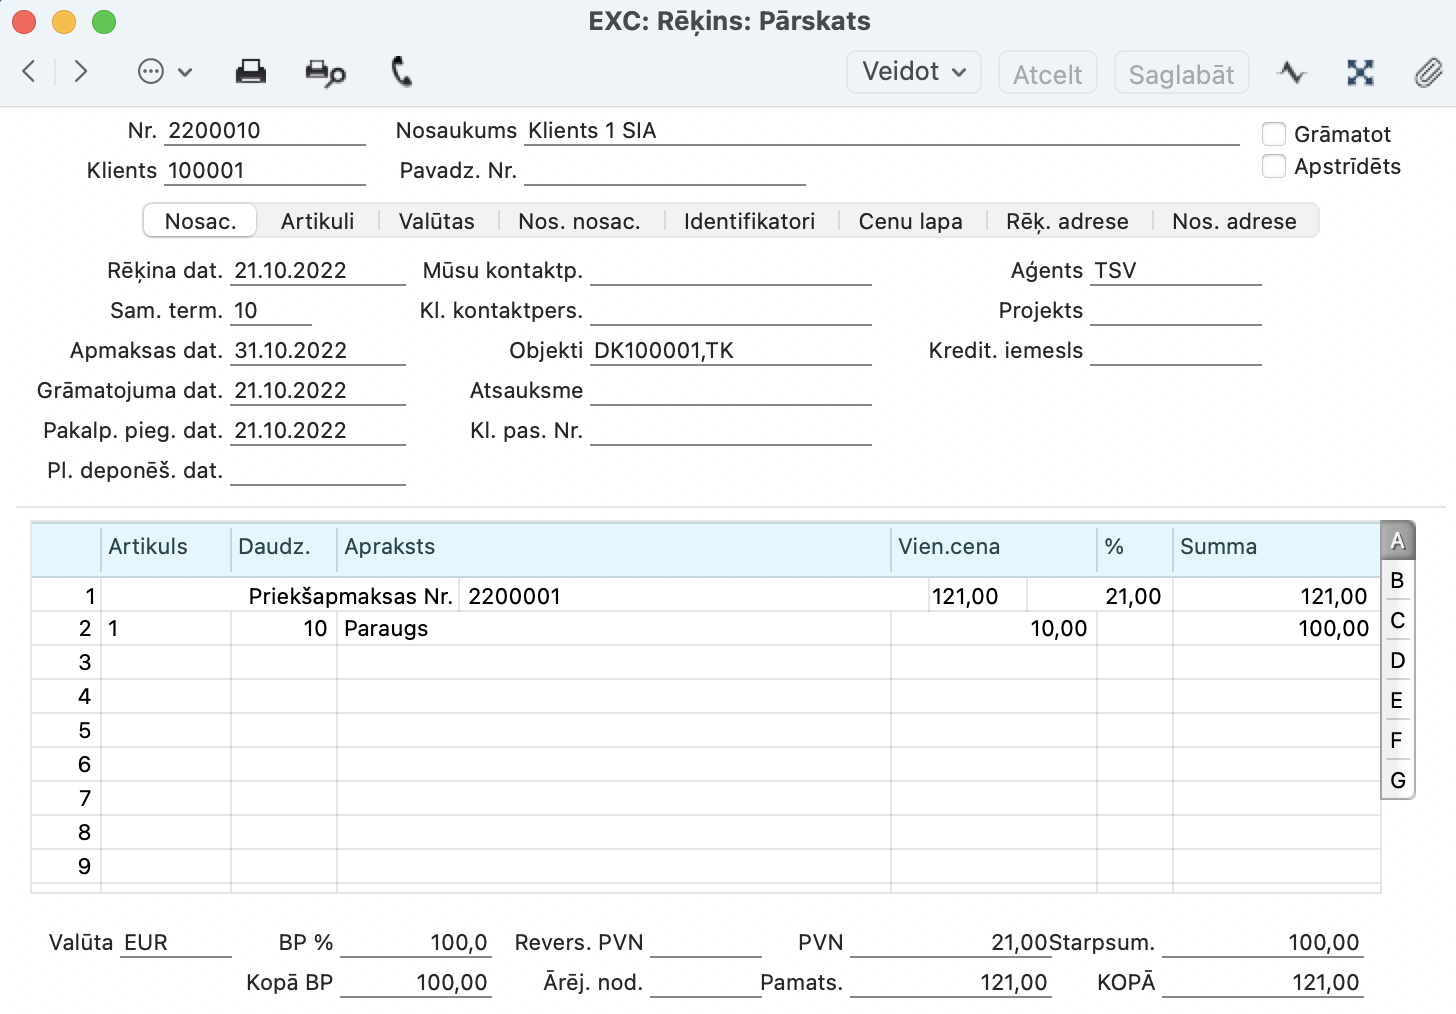Go to previous record with left arrow

click(x=29, y=71)
